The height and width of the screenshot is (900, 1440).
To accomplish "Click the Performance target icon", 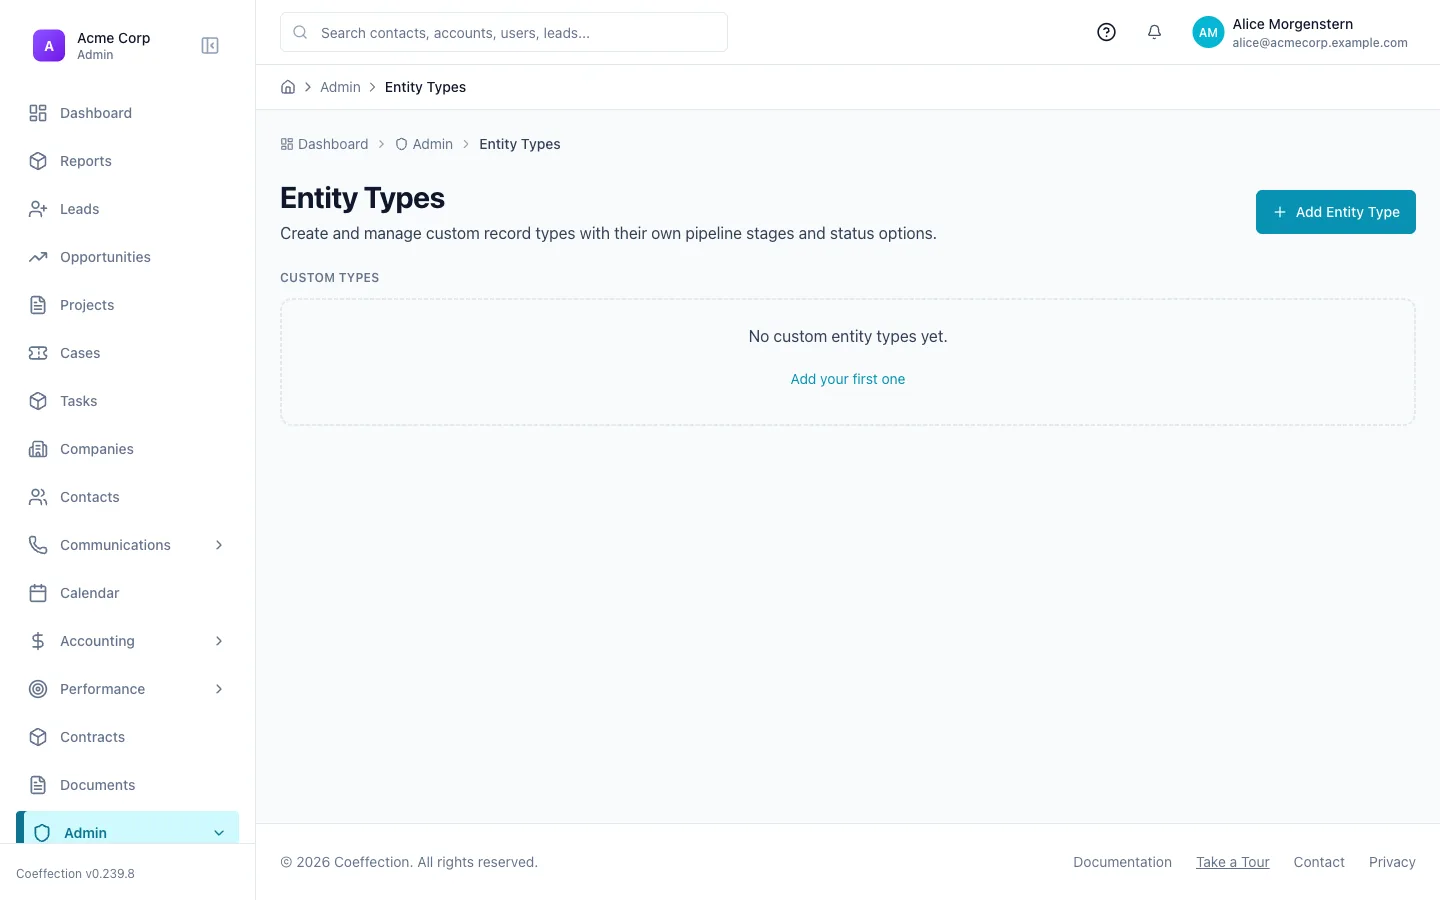I will coord(38,689).
